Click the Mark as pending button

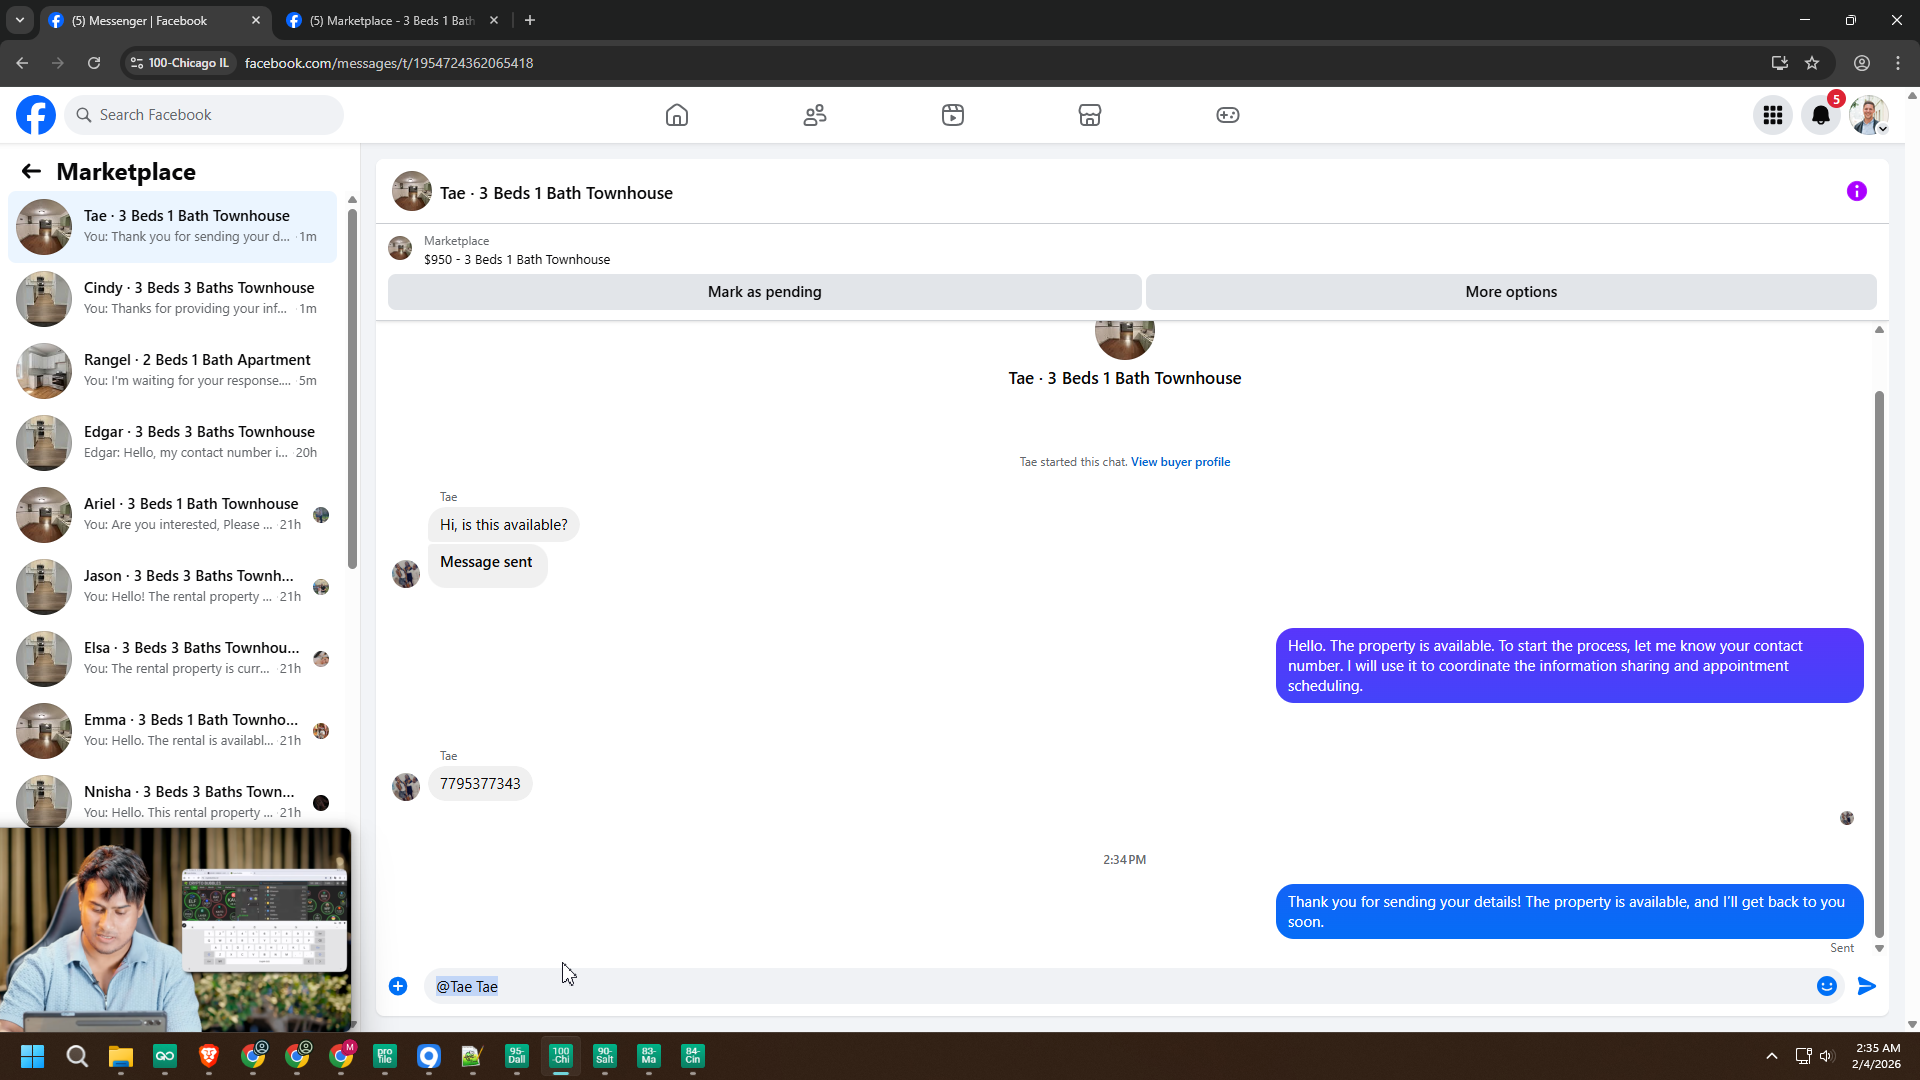click(x=764, y=292)
